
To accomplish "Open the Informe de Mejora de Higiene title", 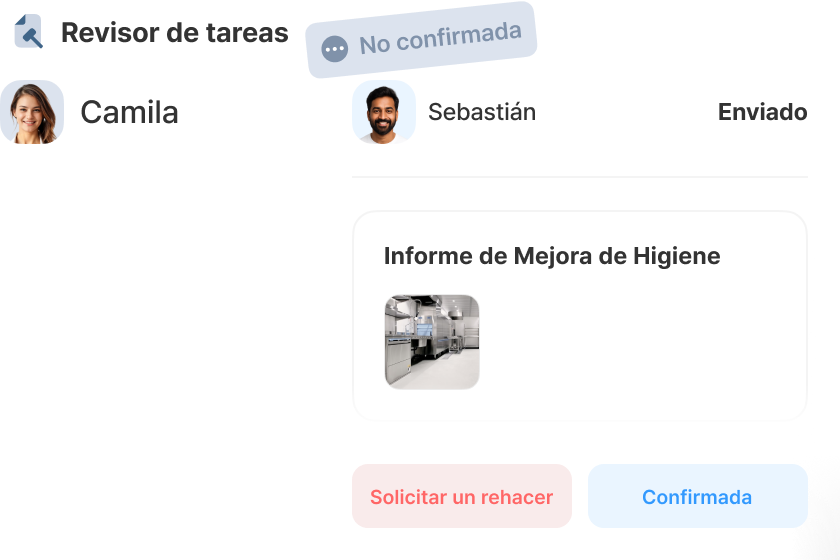I will tap(552, 256).
